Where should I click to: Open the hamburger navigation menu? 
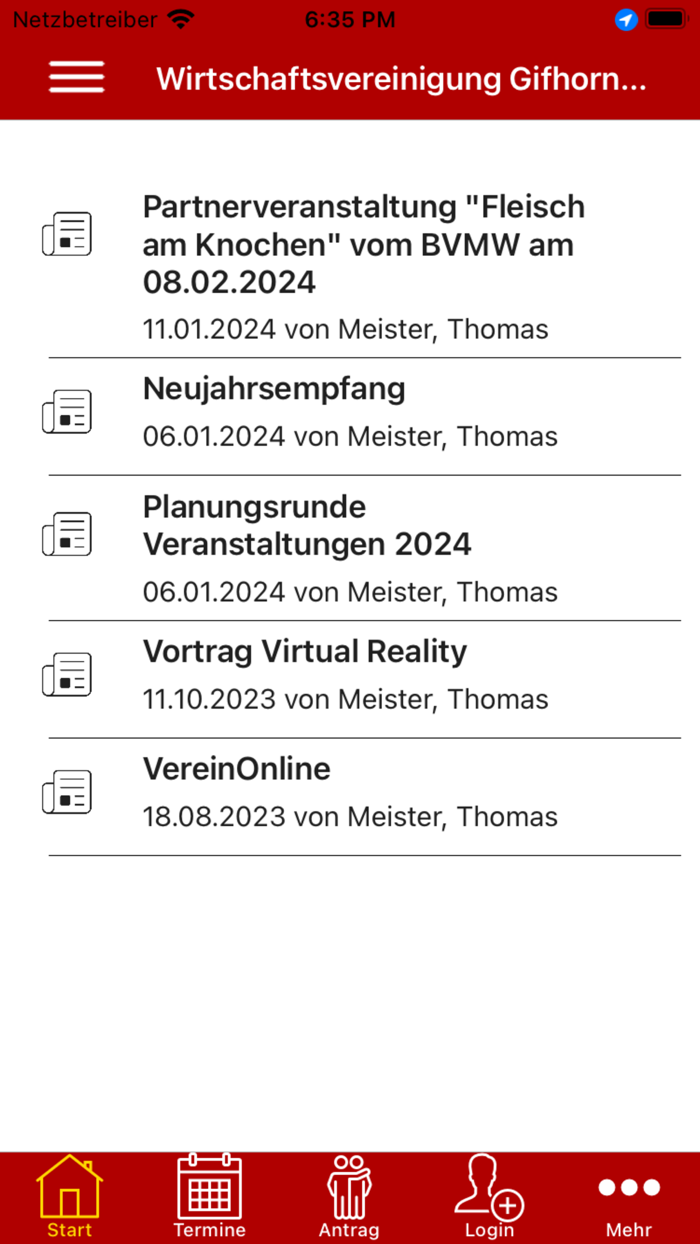75,78
